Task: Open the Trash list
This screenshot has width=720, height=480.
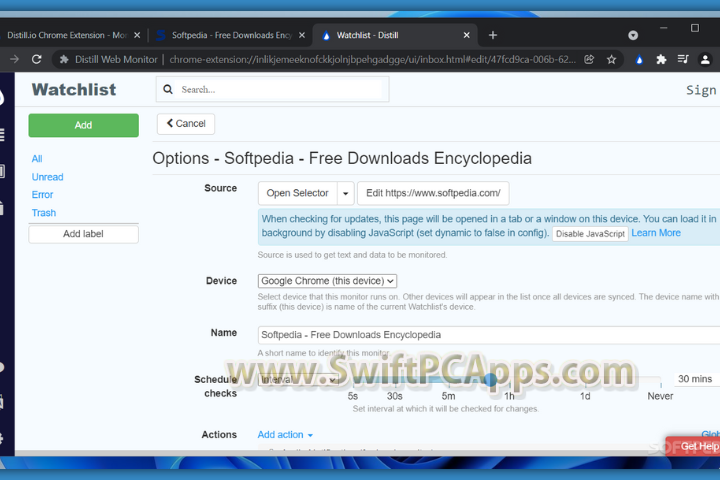Action: click(44, 213)
